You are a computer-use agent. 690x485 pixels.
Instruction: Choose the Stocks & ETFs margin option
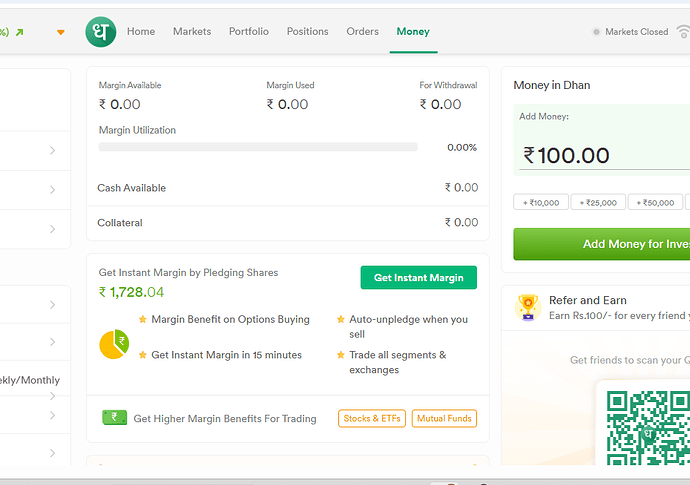pos(372,418)
